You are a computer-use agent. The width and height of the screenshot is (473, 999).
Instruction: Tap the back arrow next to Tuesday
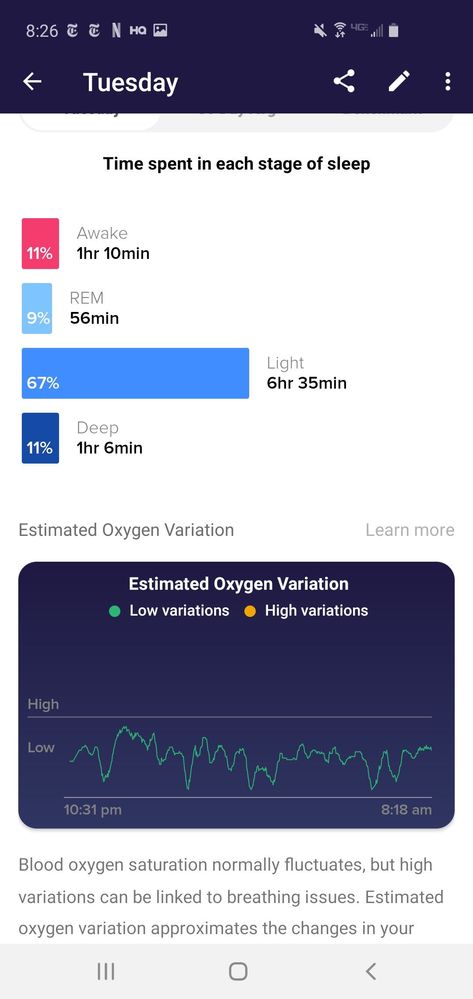pyautogui.click(x=32, y=82)
